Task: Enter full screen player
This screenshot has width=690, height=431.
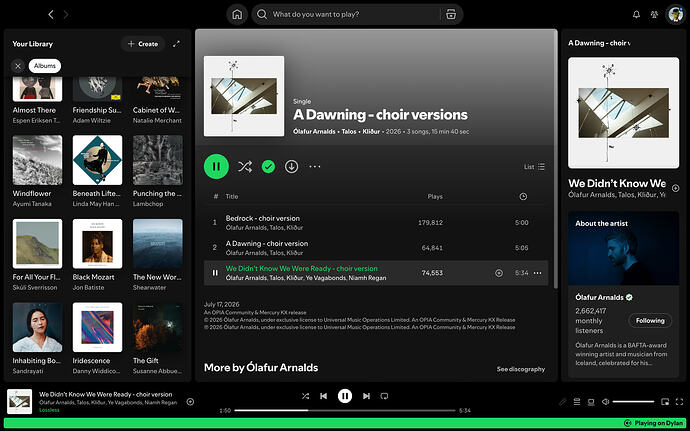Action: (679, 402)
